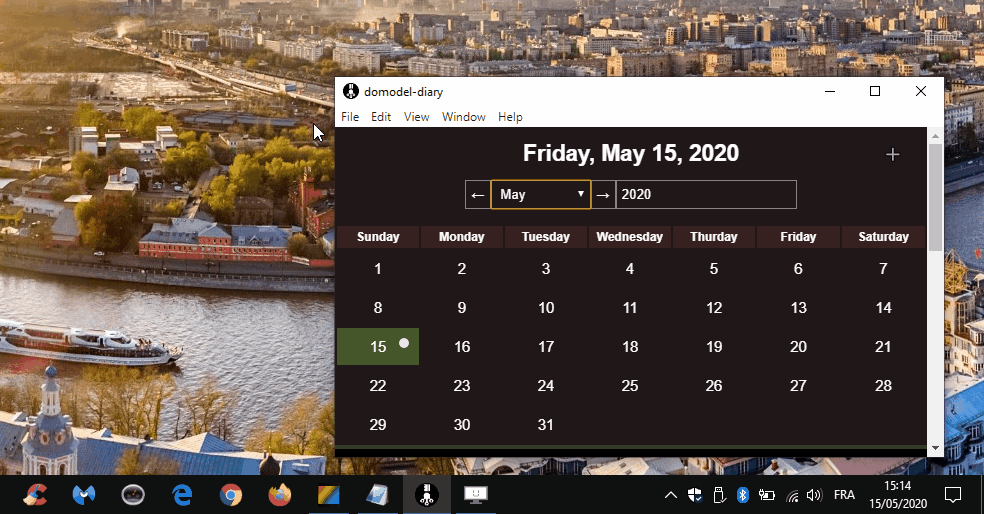The image size is (984, 514).
Task: Launch Google Chrome from taskbar
Action: (x=230, y=495)
